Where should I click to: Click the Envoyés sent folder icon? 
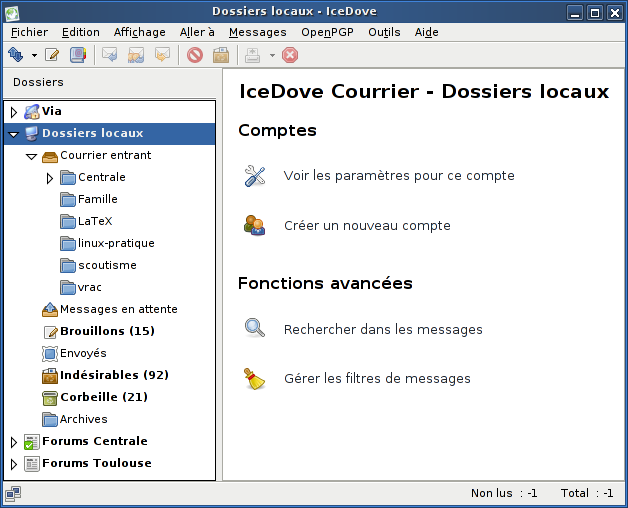click(50, 353)
